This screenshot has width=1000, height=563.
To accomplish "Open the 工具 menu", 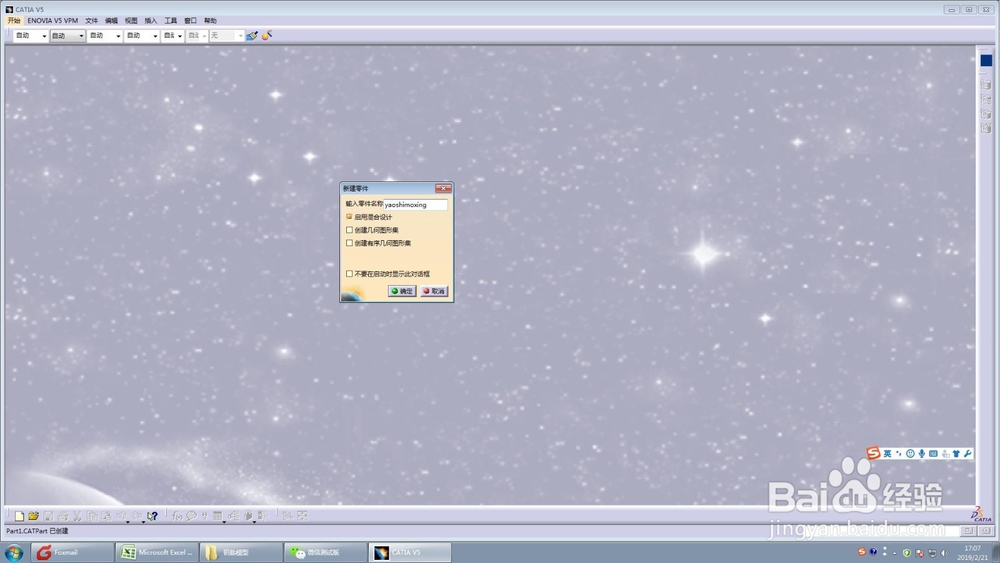I will [x=171, y=20].
